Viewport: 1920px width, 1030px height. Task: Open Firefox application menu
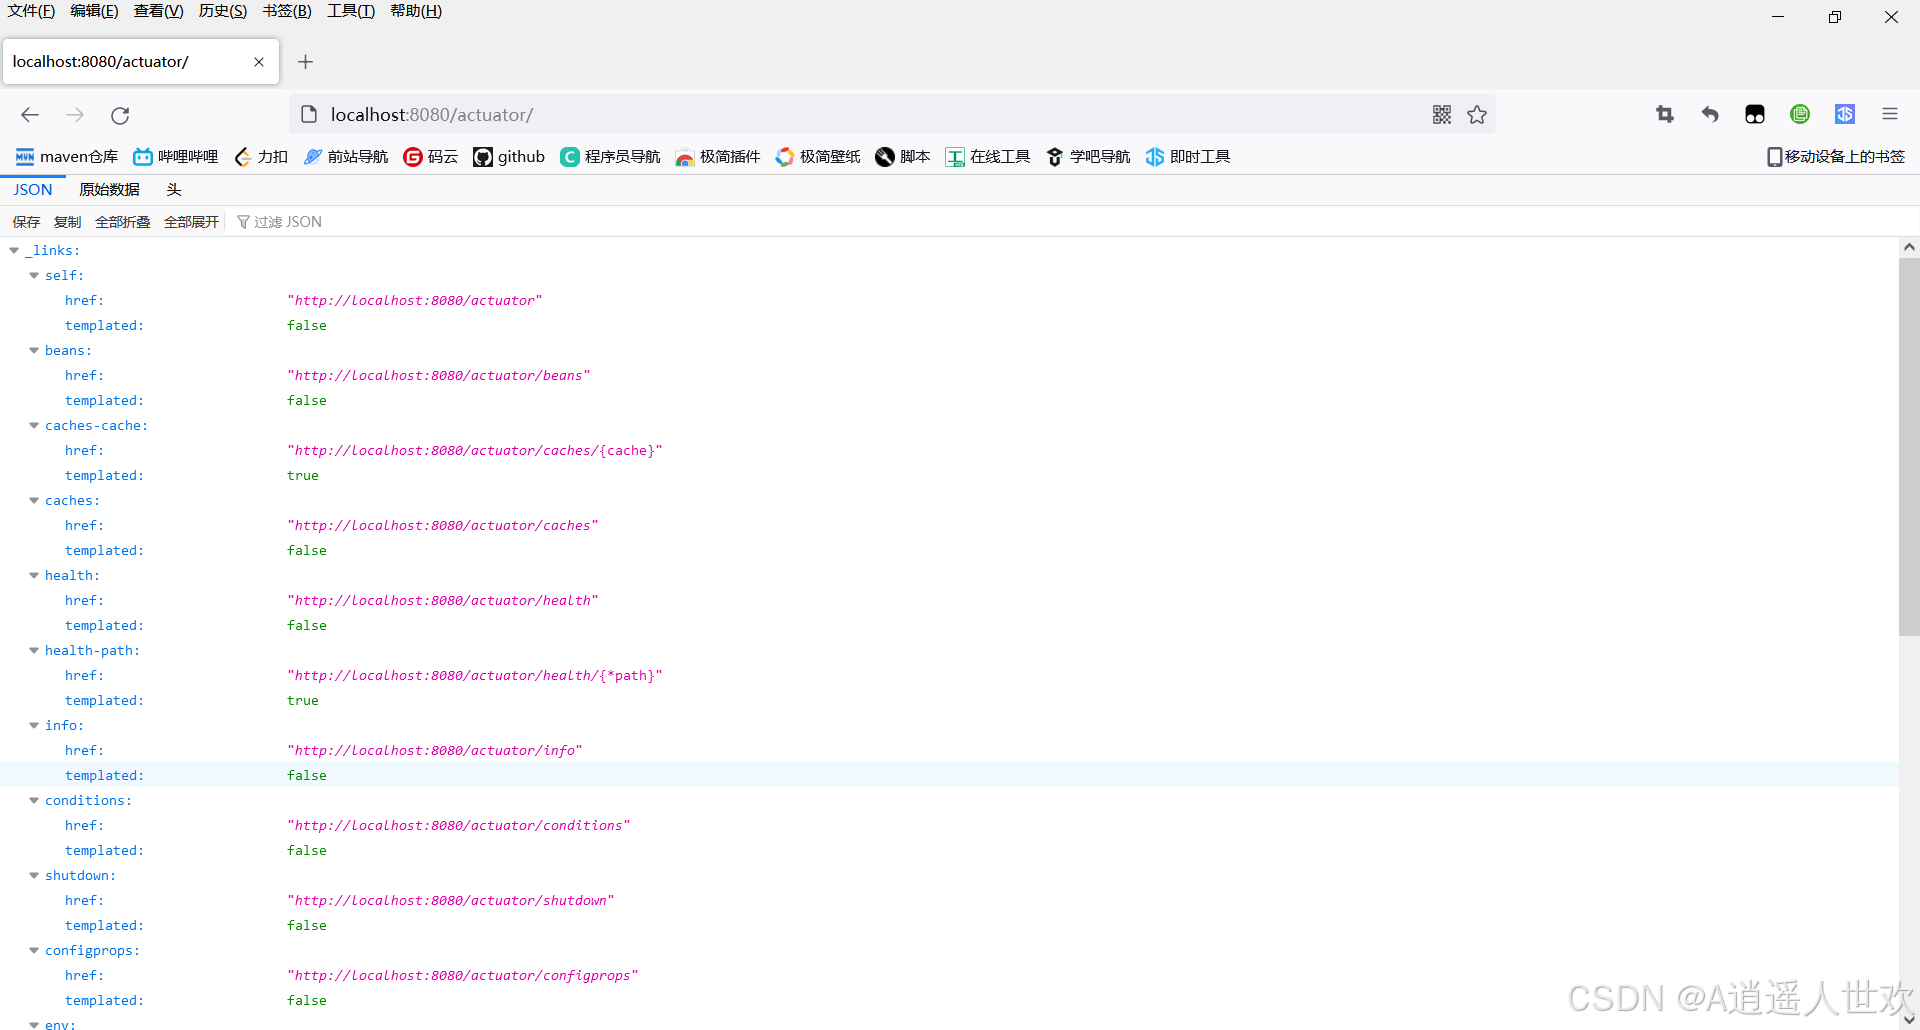pyautogui.click(x=1889, y=114)
